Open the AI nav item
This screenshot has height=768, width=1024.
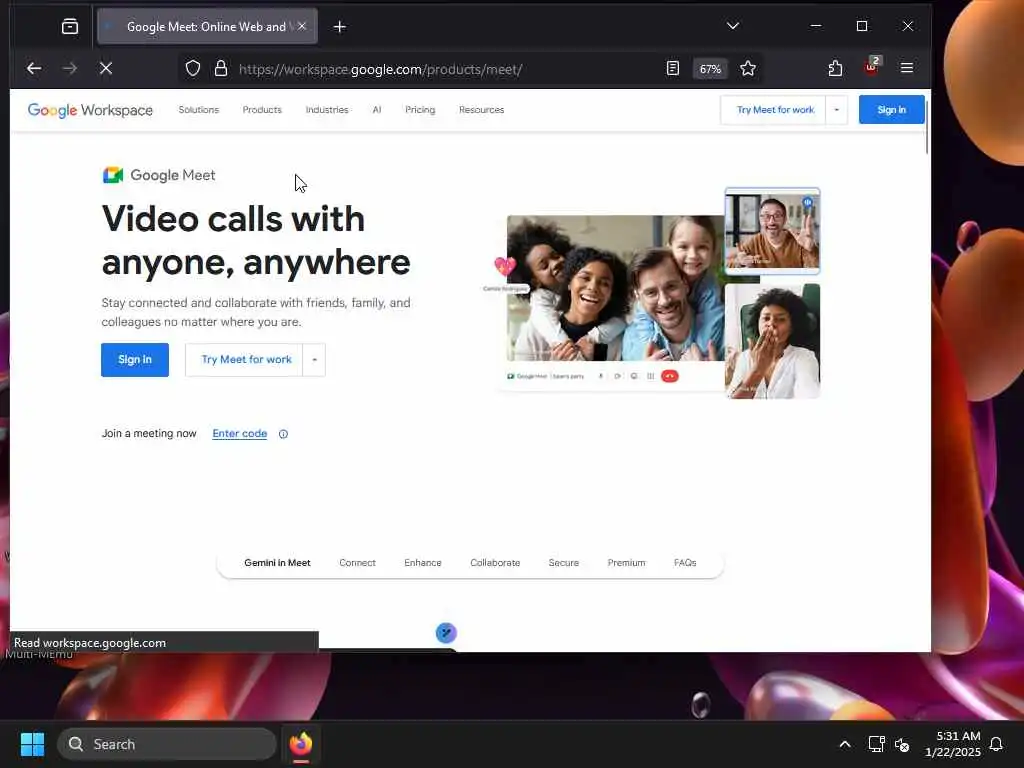click(377, 110)
